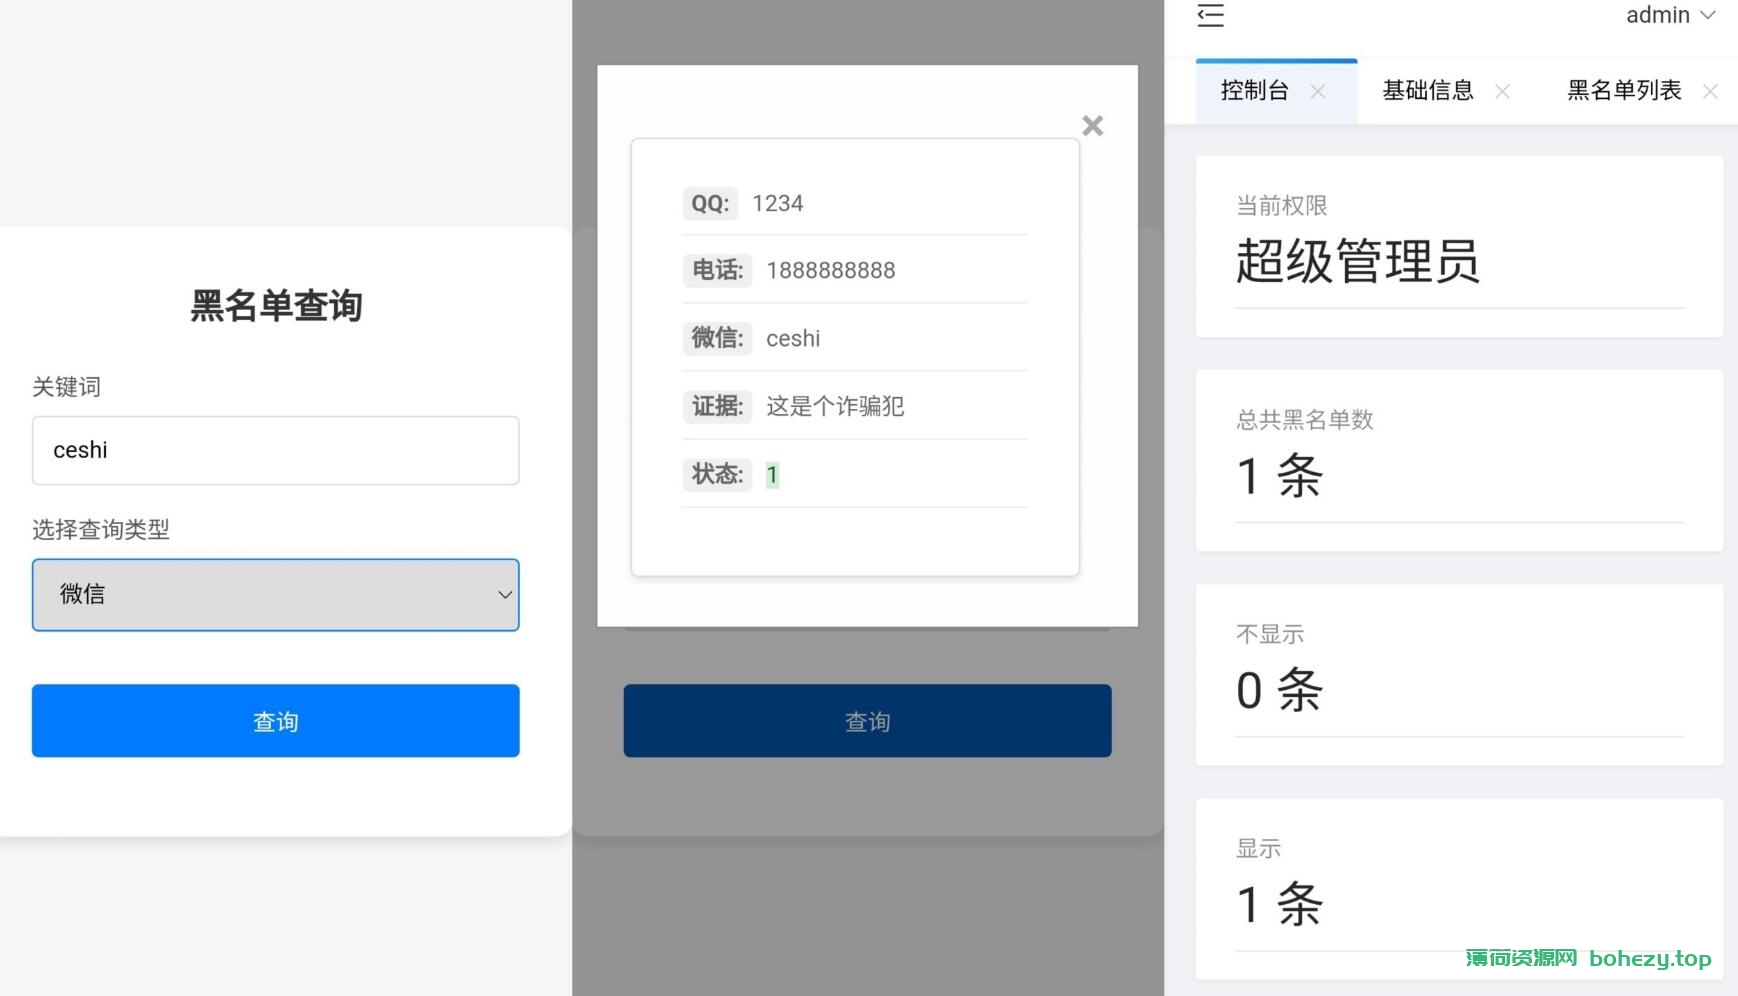Click the 关键词 input field containing ceshi
1738x996 pixels.
276,451
